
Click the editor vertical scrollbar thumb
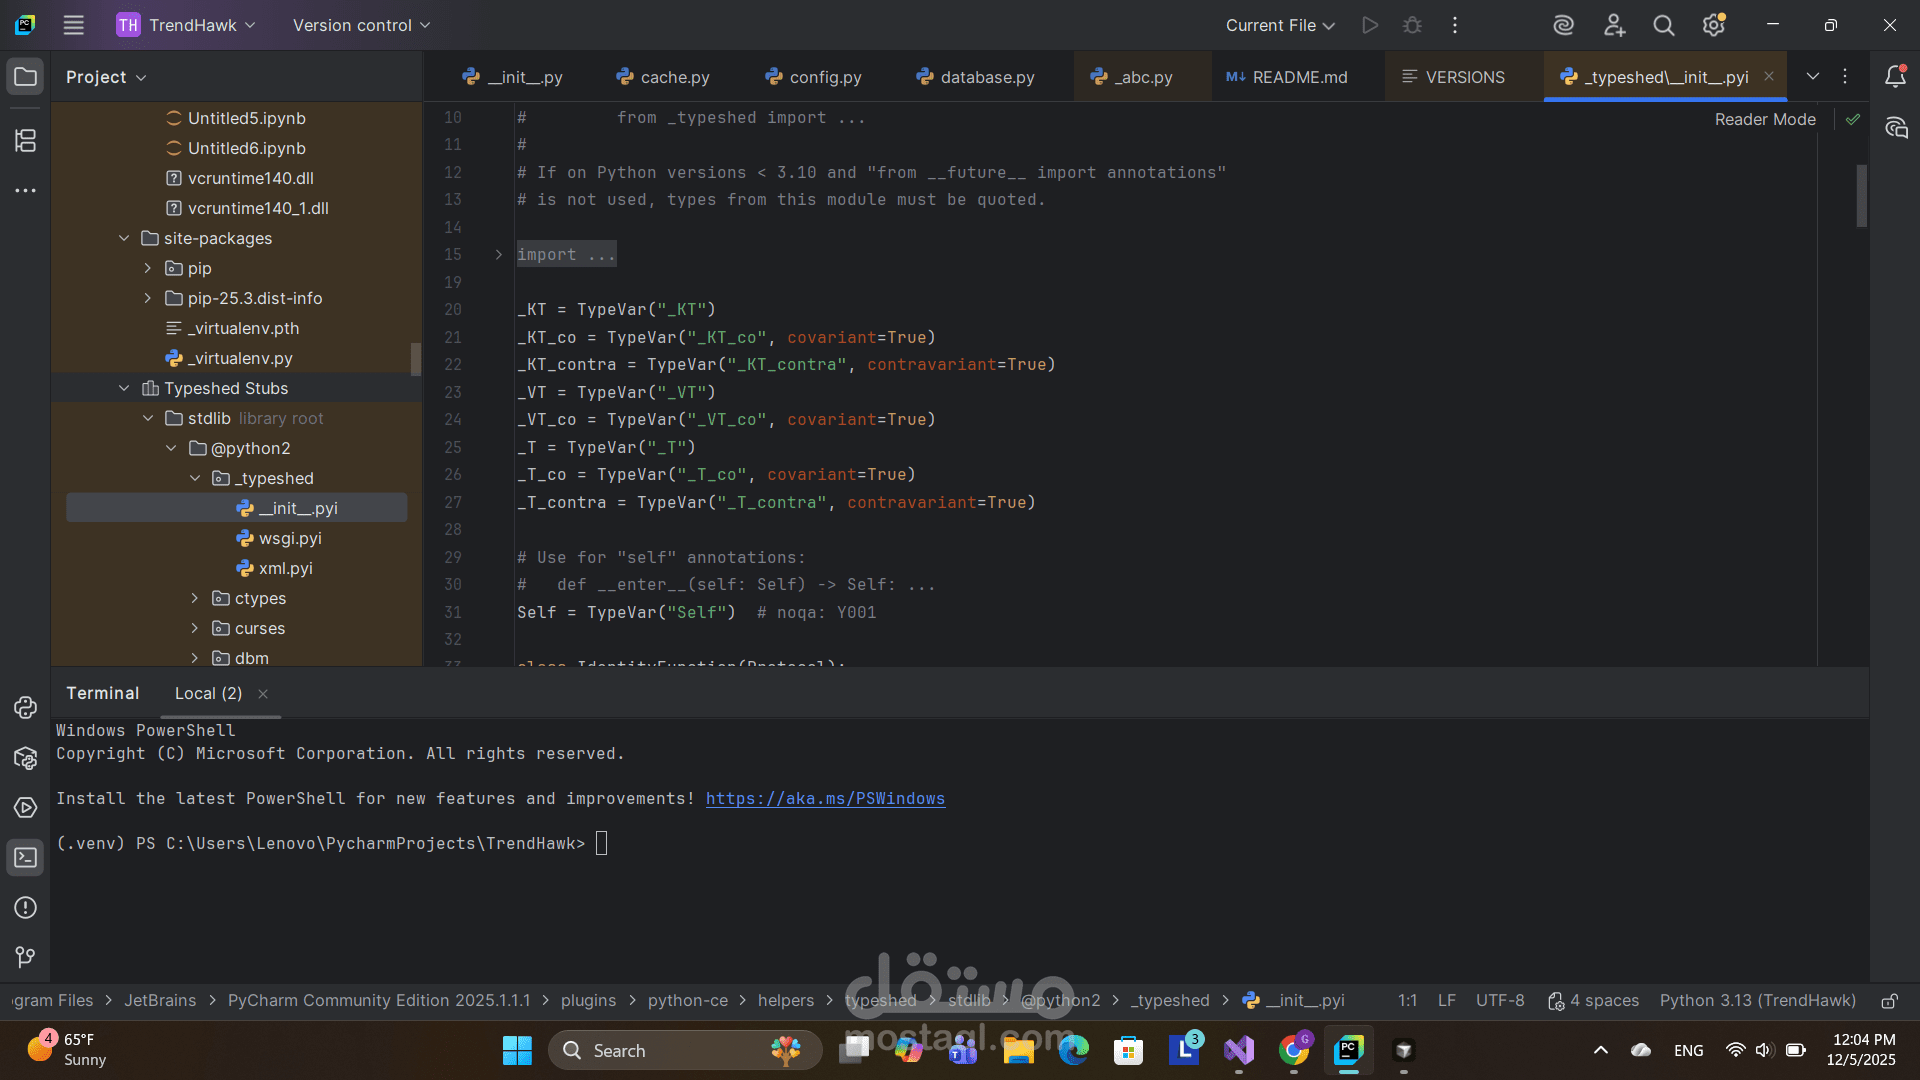(x=1861, y=195)
